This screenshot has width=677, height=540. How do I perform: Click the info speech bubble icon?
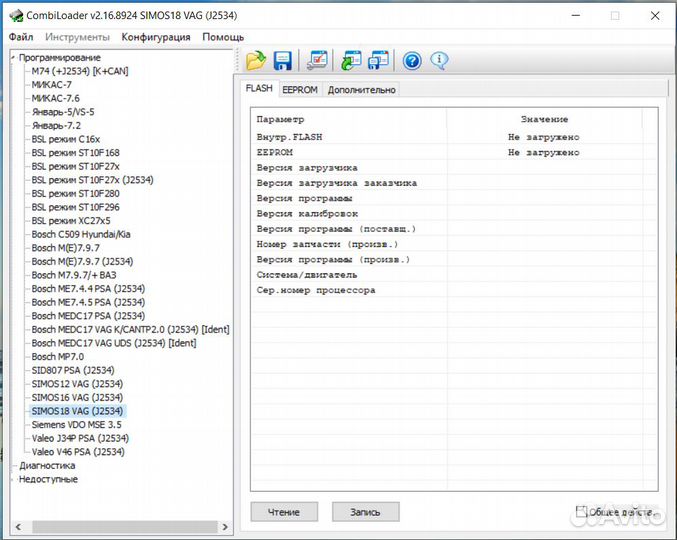(439, 60)
